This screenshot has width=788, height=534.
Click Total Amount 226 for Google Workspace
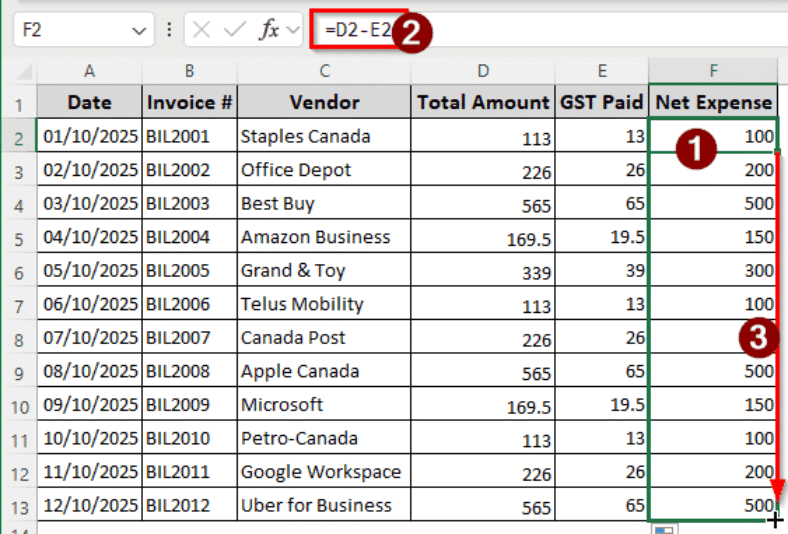(483, 472)
